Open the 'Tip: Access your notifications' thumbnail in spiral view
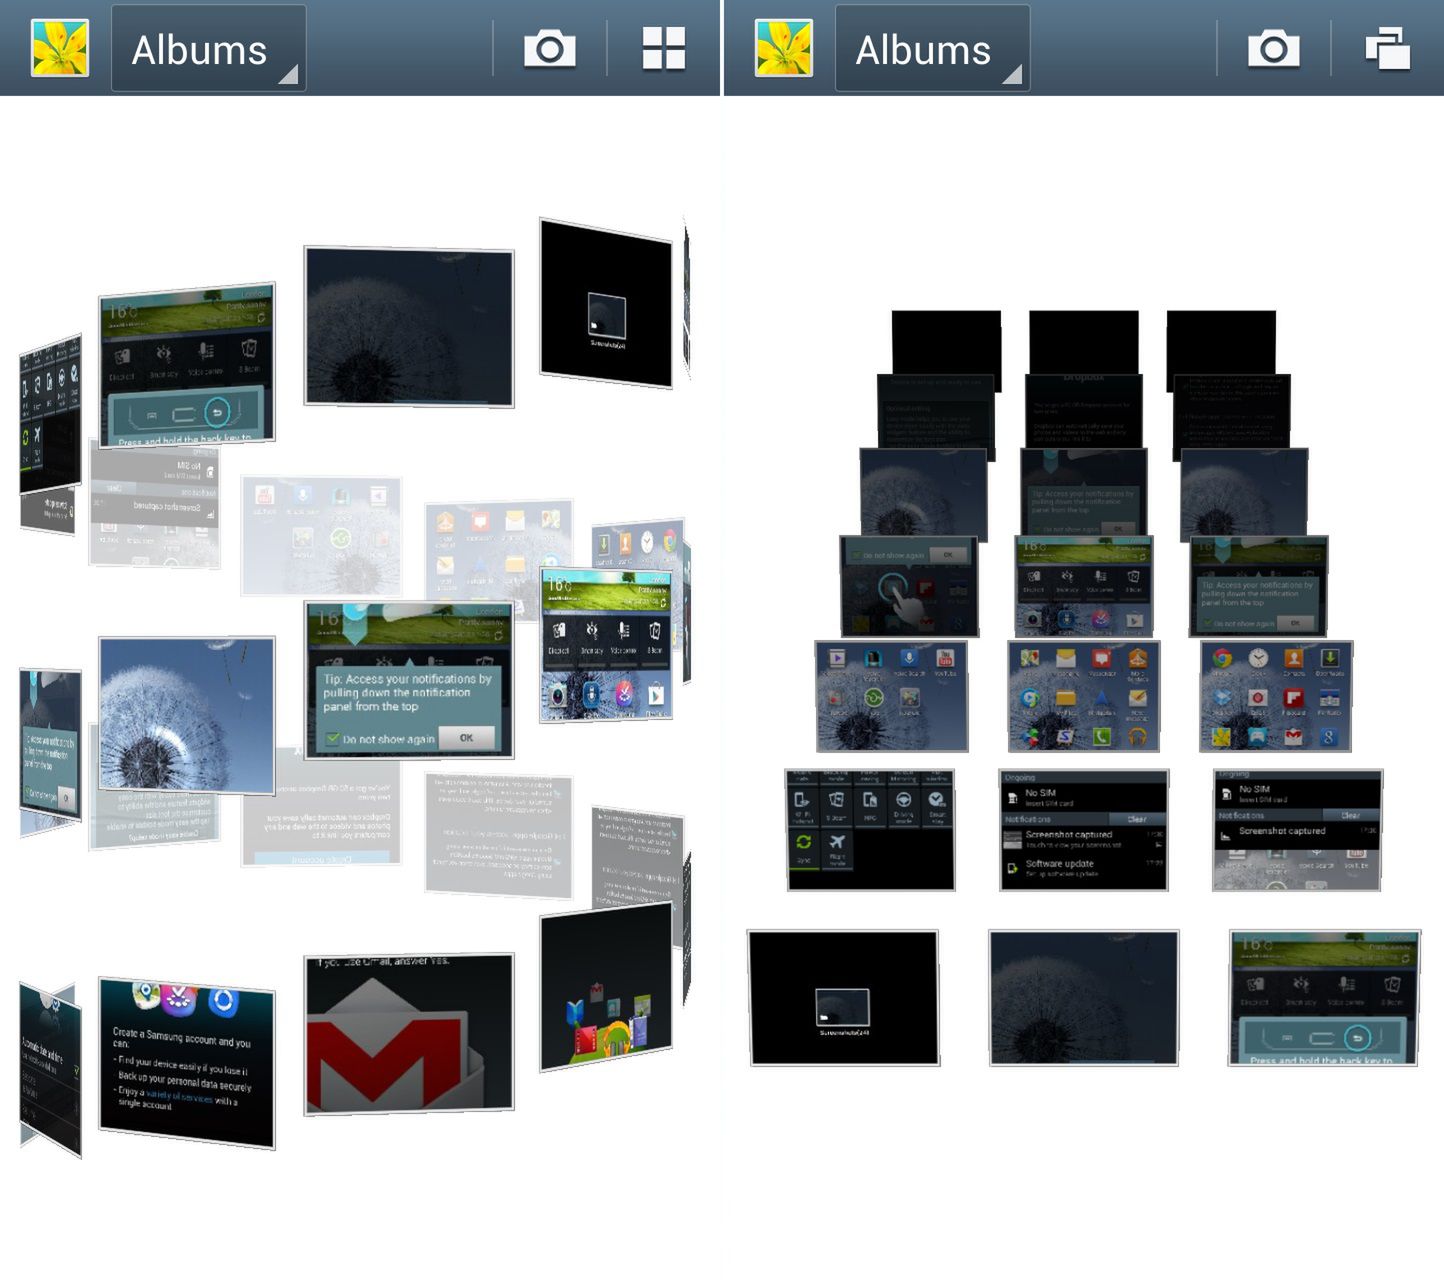 409,680
